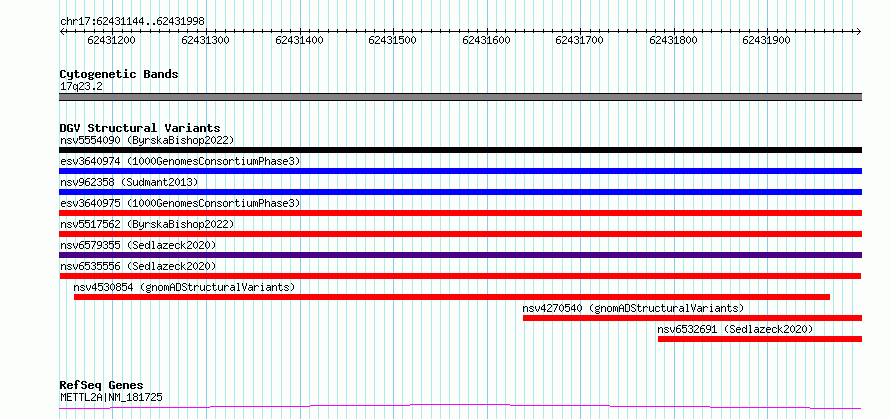Click the 17q23.2 band label
The width and height of the screenshot is (890, 419).
click(82, 87)
